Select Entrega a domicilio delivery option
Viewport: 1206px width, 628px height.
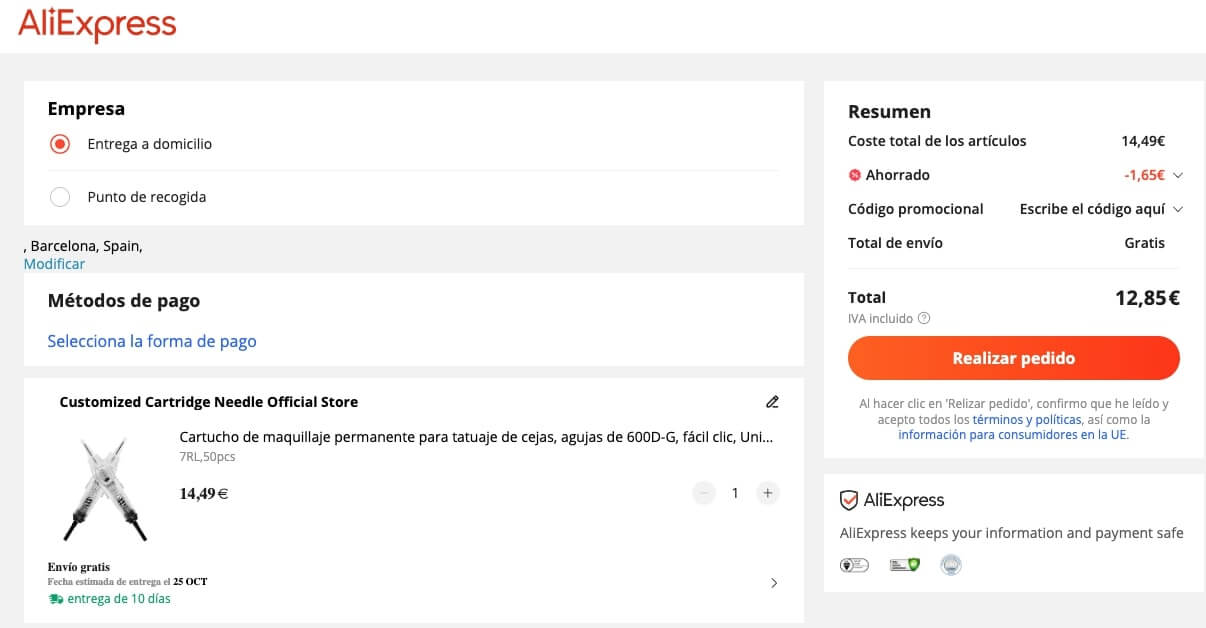point(59,143)
